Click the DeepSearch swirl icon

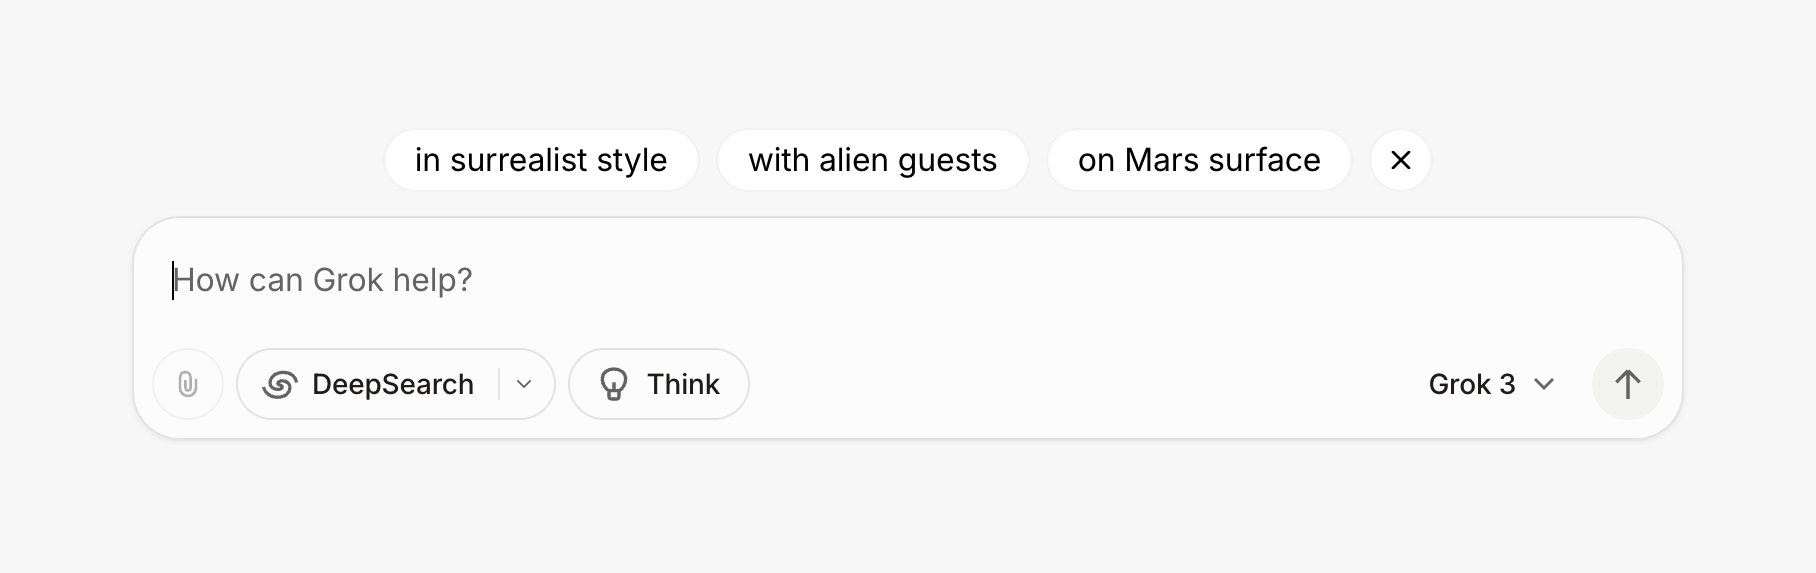280,384
